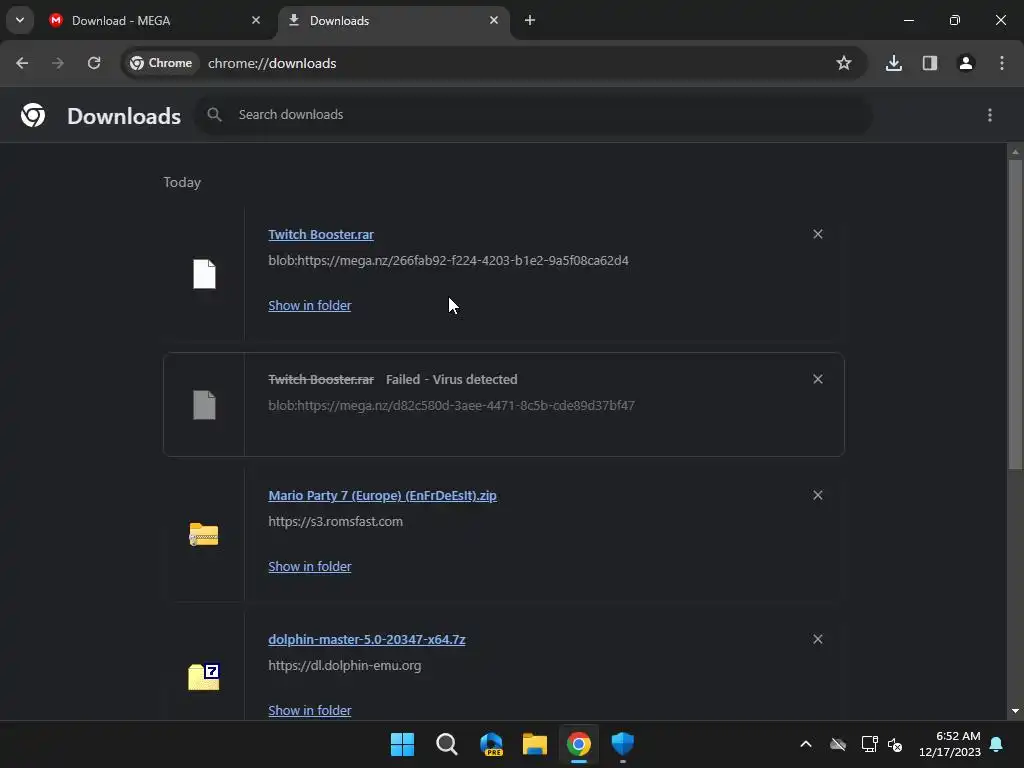Open File Explorer from taskbar

coord(535,744)
